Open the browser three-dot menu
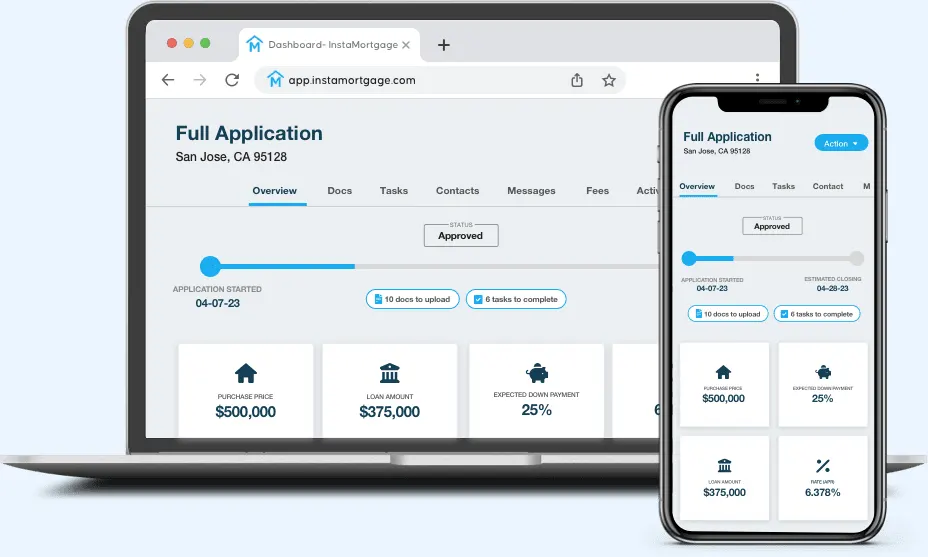The width and height of the screenshot is (928, 557). pos(757,78)
